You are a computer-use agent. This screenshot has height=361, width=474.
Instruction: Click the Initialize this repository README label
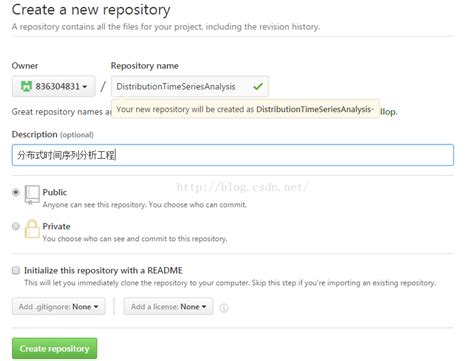103,270
